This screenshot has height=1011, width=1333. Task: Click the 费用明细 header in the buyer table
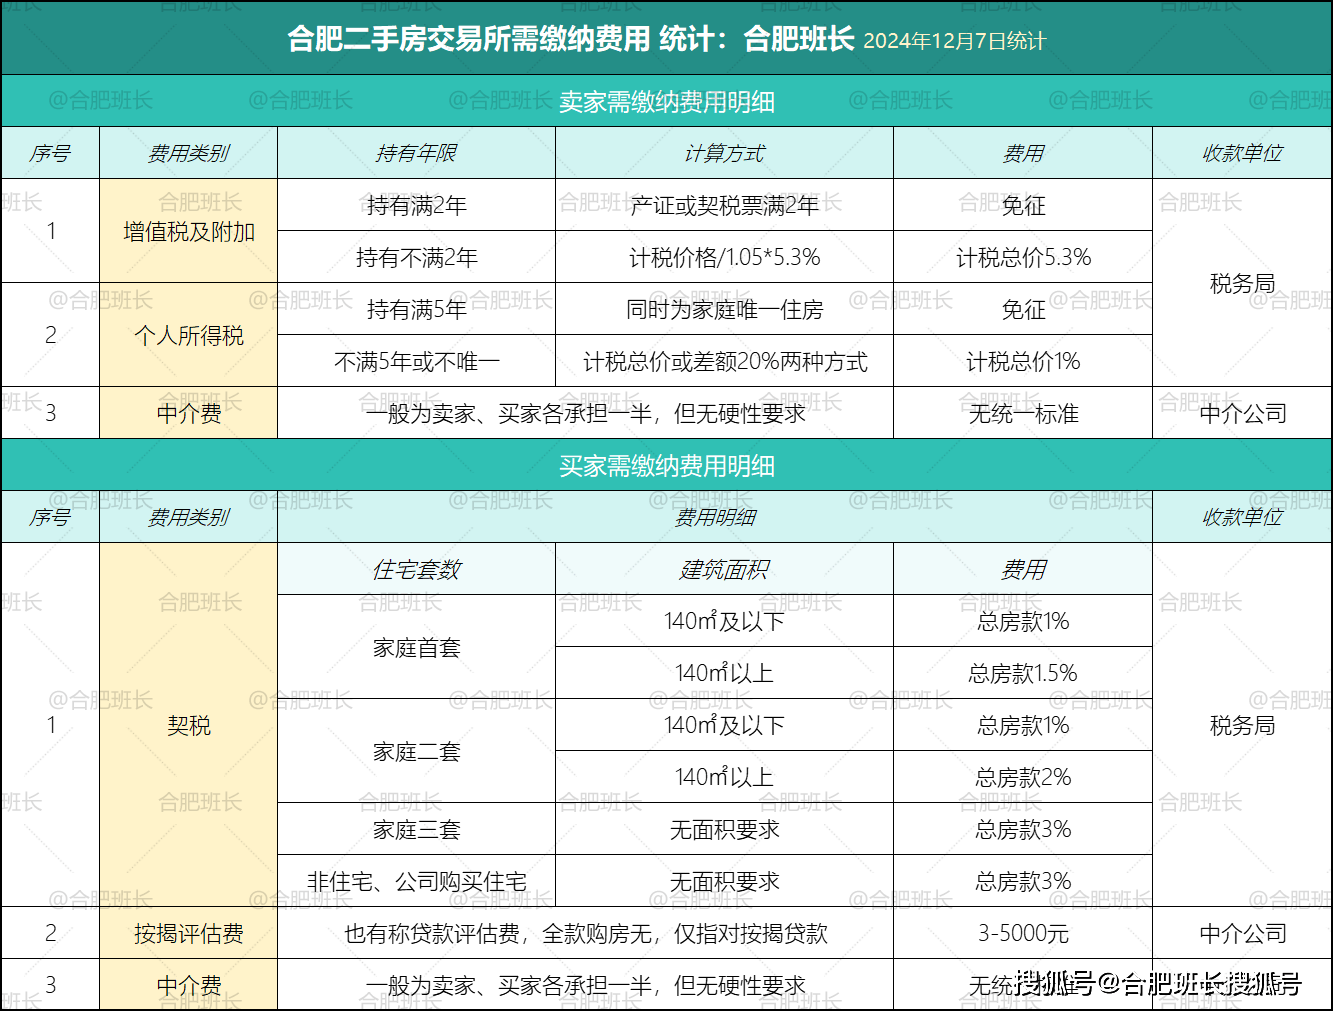coord(715,517)
